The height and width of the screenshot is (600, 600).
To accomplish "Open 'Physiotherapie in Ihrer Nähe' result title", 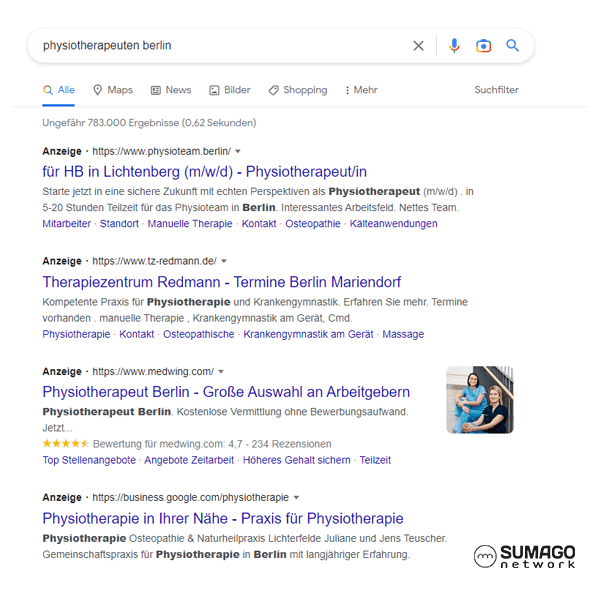I will 223,518.
